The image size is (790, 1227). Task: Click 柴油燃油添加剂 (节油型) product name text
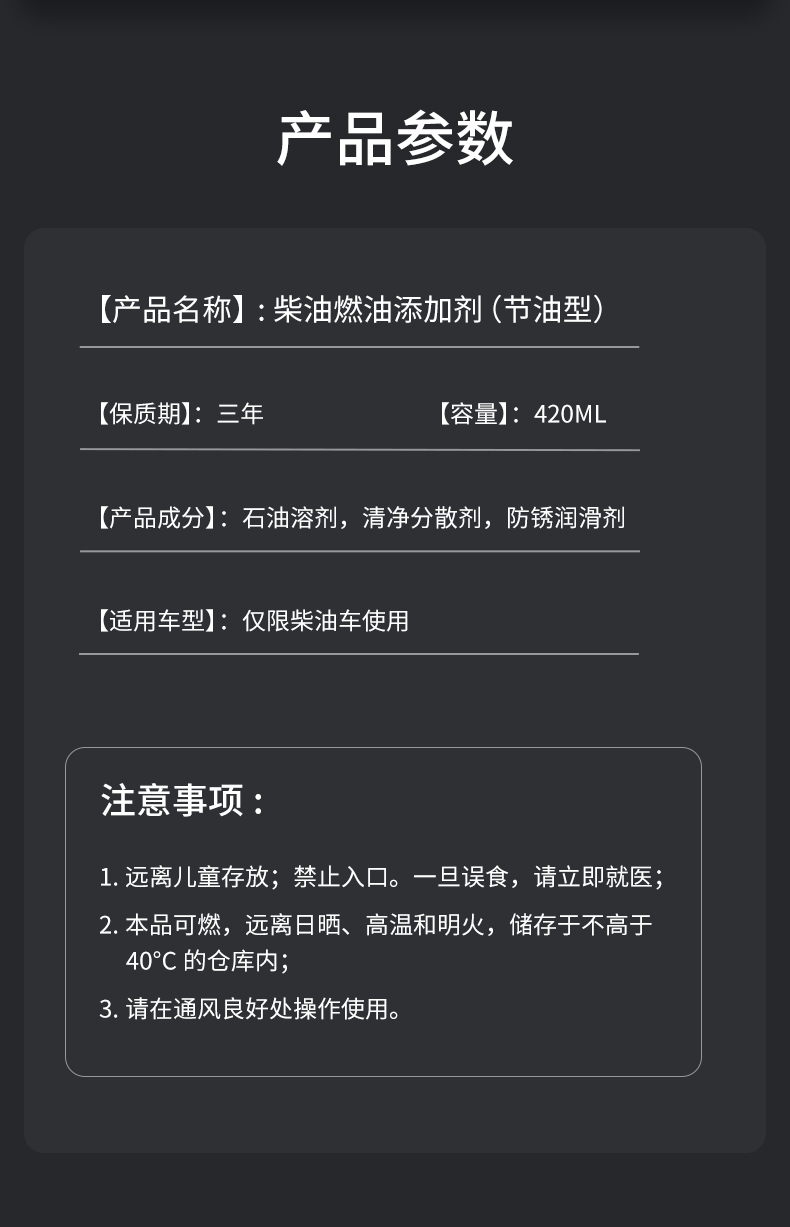coord(439,310)
